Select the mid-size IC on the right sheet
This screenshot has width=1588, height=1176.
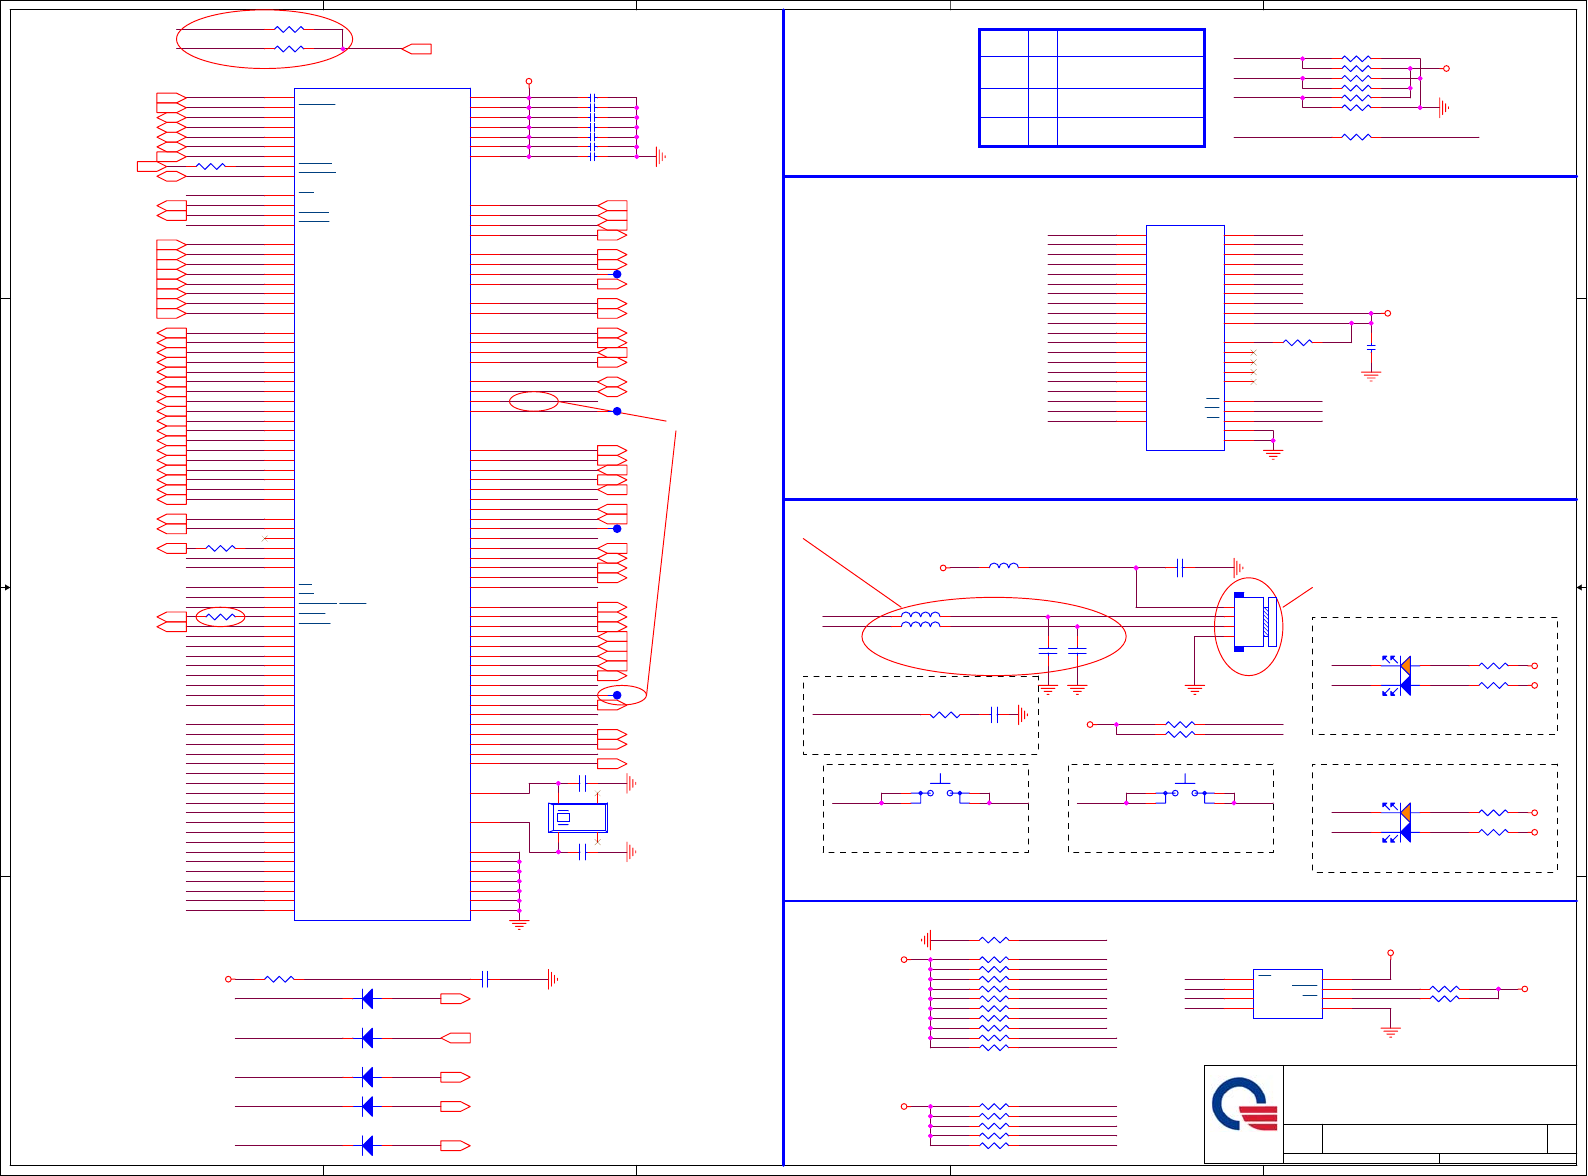[x=1185, y=338]
